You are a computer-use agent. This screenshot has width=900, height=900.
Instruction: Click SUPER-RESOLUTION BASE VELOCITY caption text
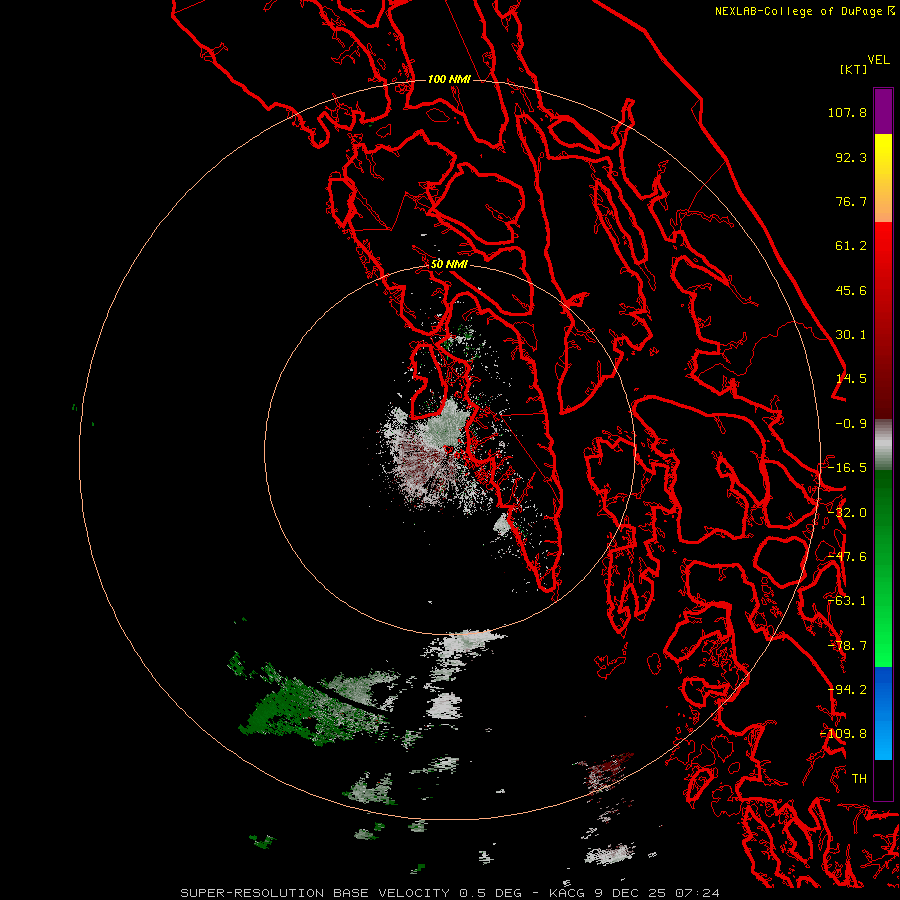pos(315,893)
